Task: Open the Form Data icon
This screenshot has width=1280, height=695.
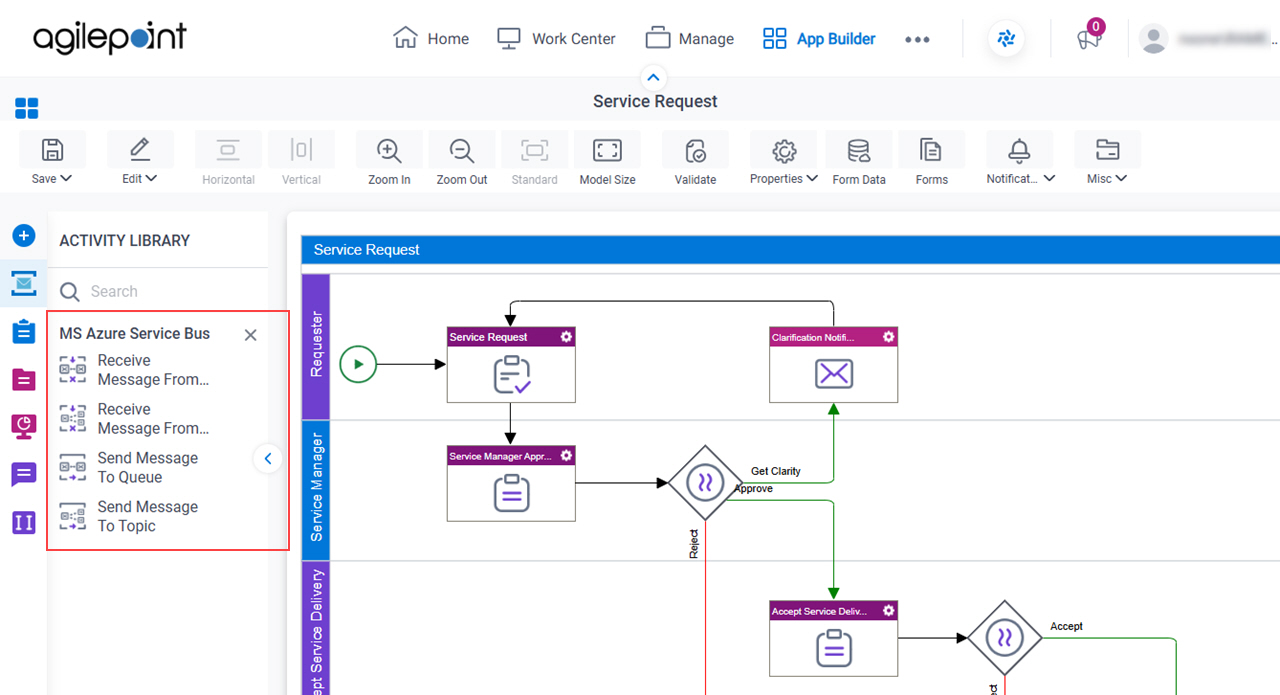Action: [x=859, y=150]
